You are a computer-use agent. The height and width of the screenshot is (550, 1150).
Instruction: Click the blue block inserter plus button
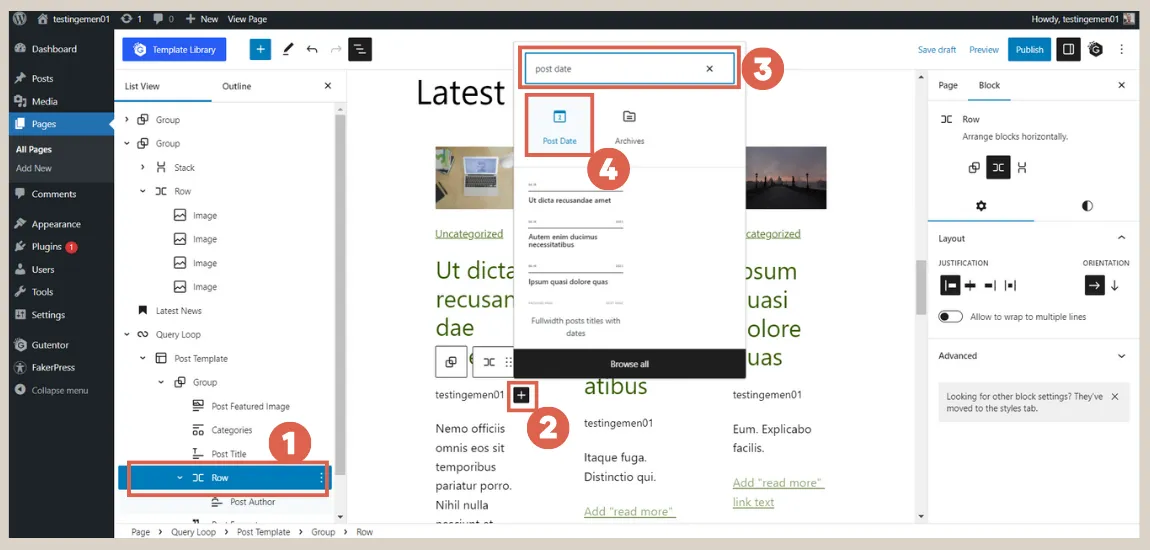click(x=260, y=50)
